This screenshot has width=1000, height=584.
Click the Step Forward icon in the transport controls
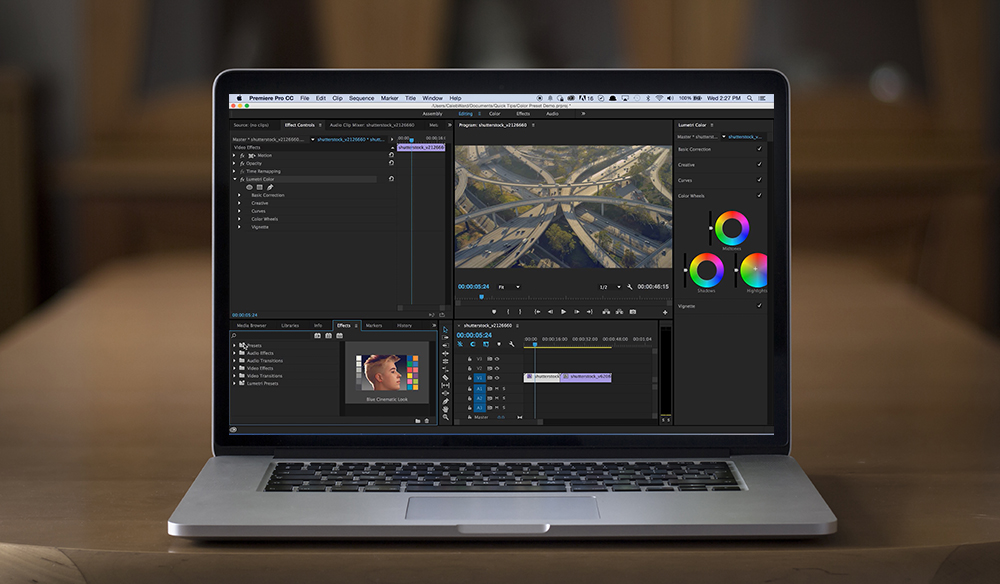click(x=577, y=311)
